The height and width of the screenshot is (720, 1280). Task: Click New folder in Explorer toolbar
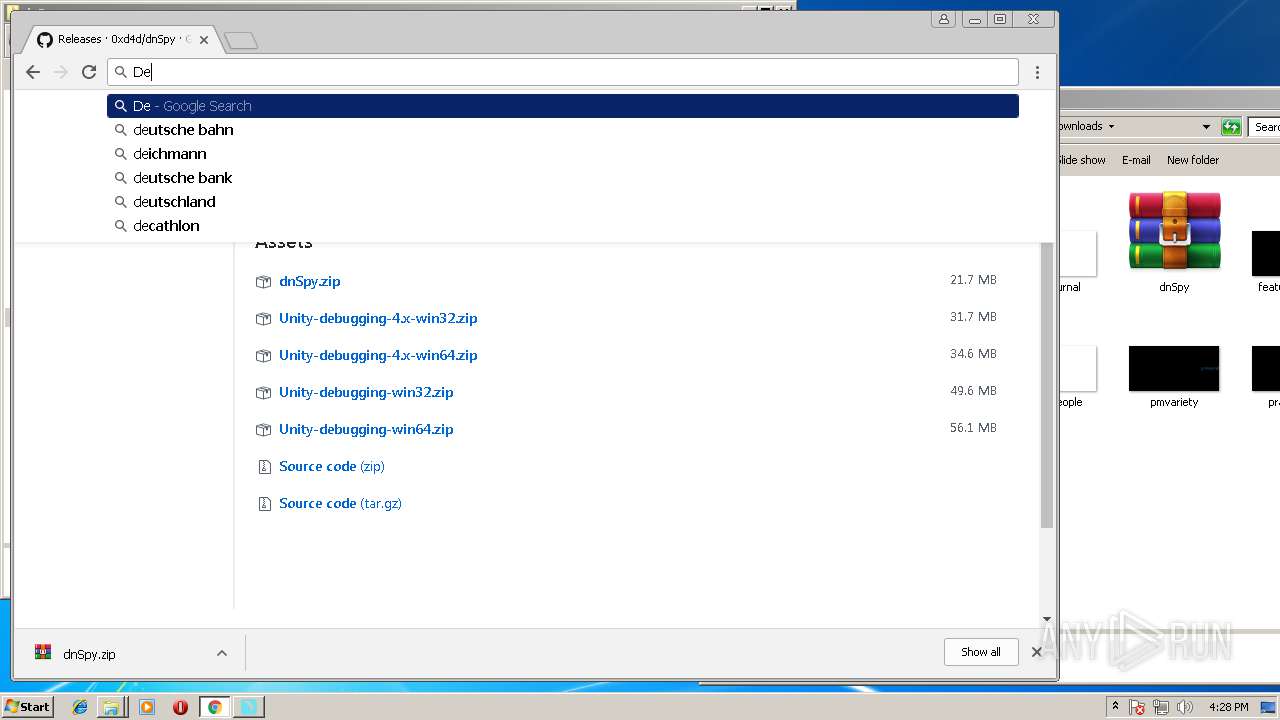[x=1193, y=160]
